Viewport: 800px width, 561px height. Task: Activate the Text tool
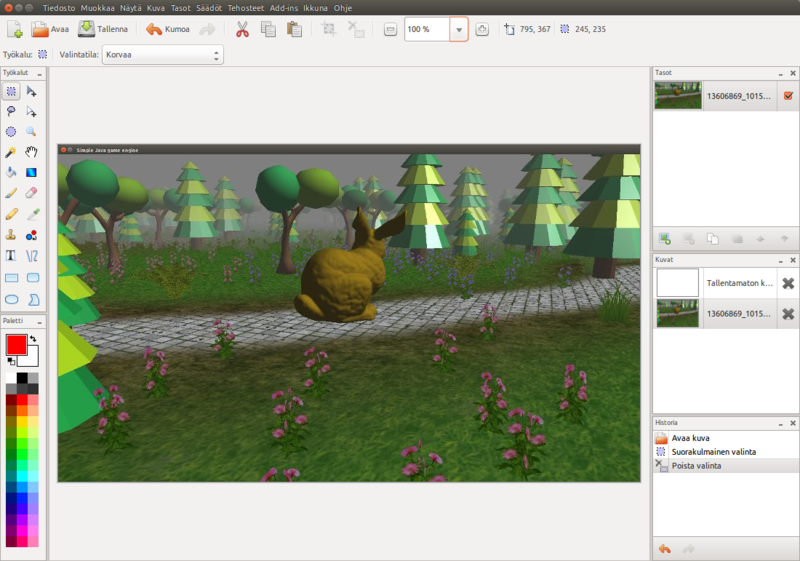[x=11, y=255]
